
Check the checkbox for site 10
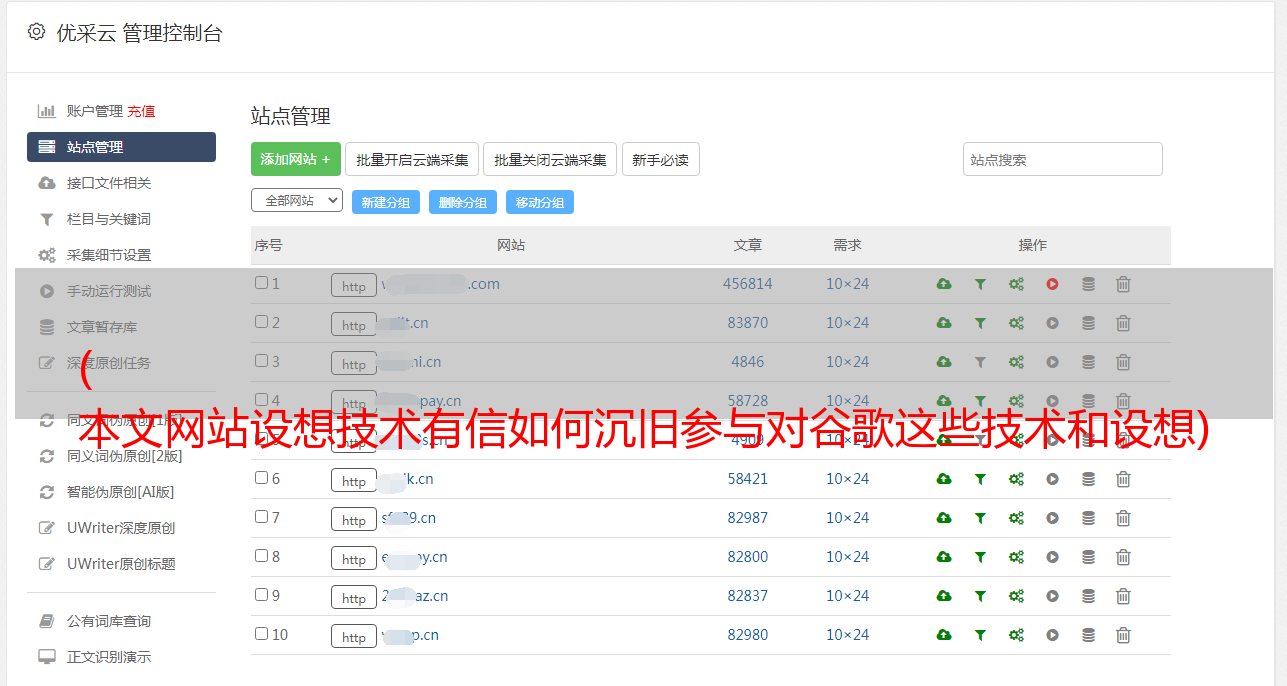click(x=261, y=634)
